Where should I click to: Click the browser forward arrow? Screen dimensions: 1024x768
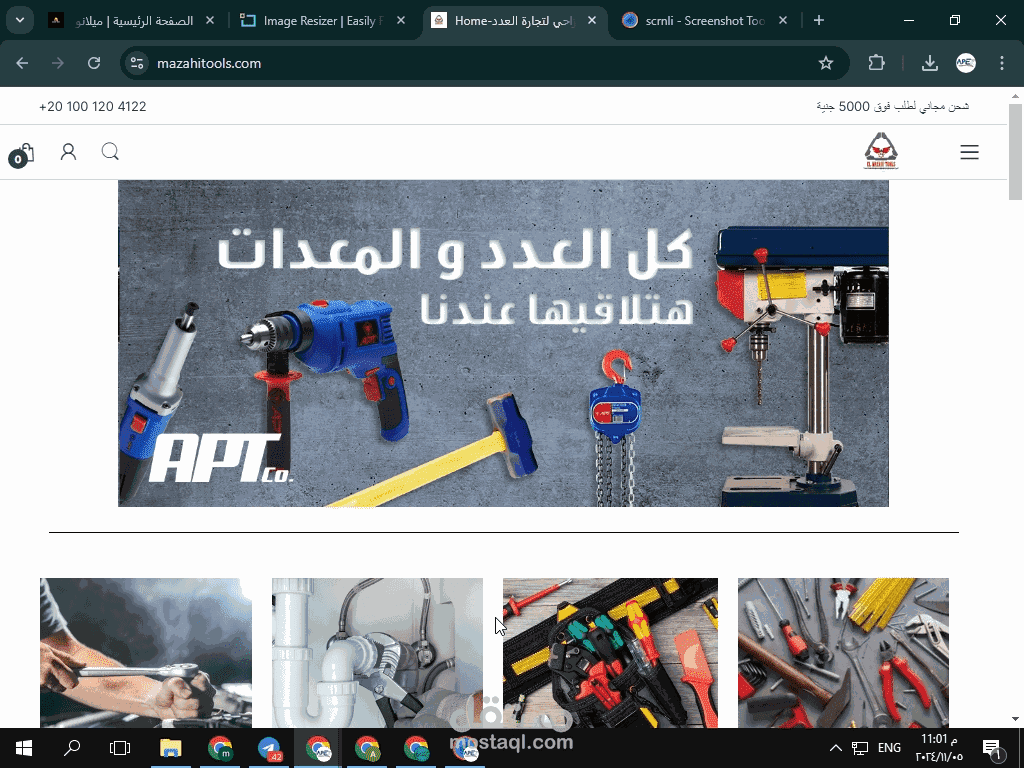pos(58,63)
